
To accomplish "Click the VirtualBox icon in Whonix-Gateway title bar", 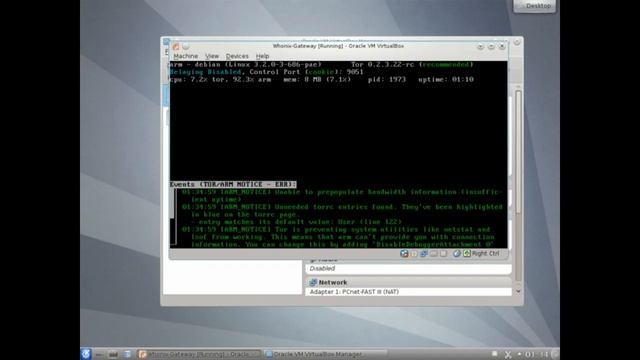I will [176, 47].
